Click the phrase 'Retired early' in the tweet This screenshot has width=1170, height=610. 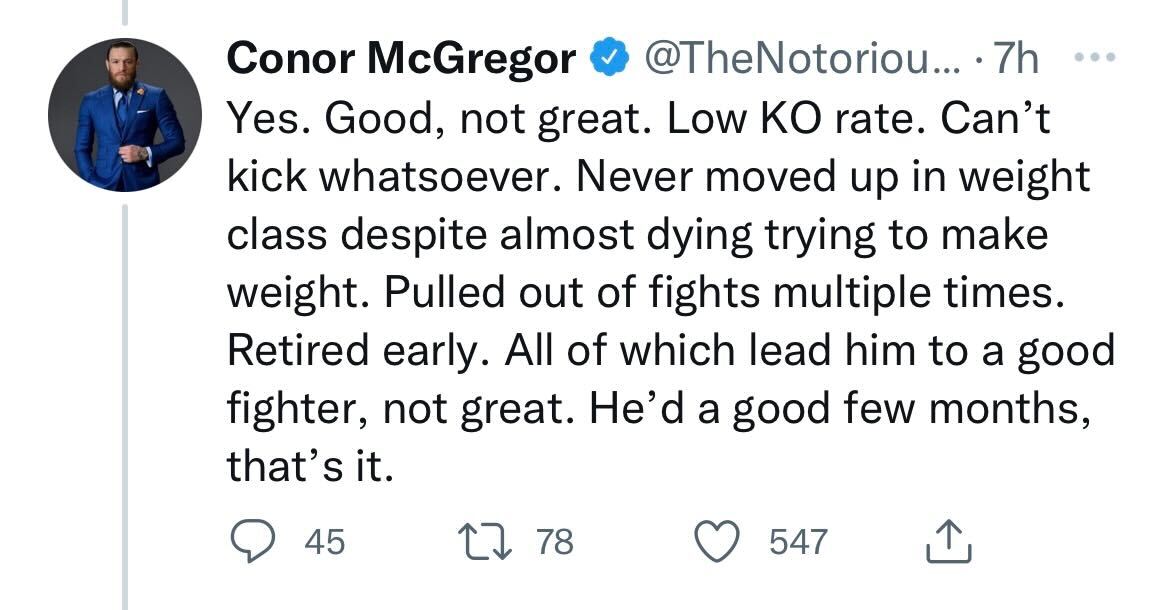pos(352,350)
